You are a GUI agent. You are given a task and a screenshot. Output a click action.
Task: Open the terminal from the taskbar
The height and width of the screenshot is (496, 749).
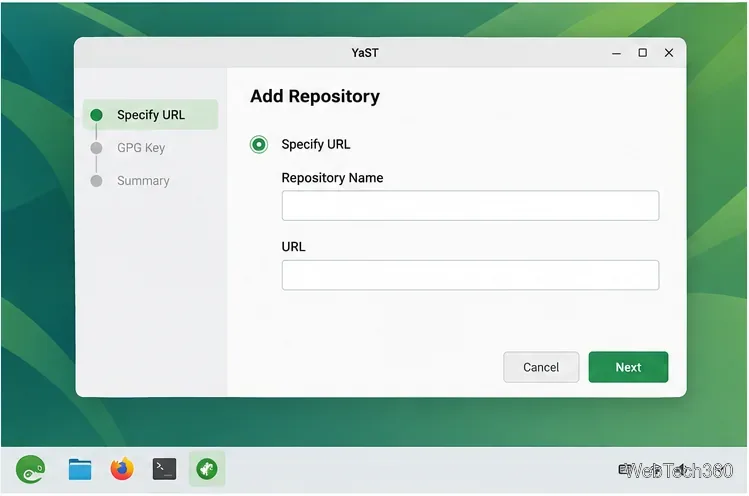(x=164, y=469)
